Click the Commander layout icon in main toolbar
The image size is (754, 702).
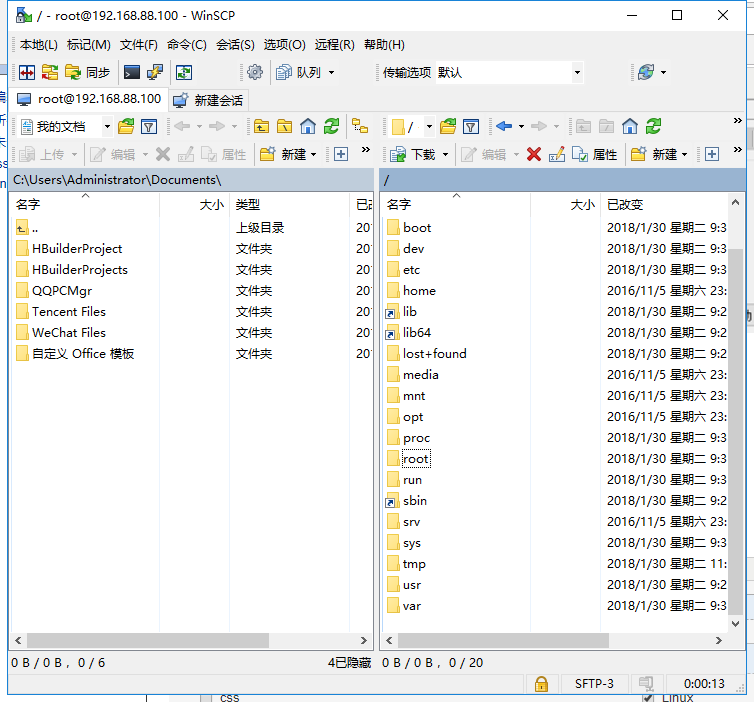(27, 73)
